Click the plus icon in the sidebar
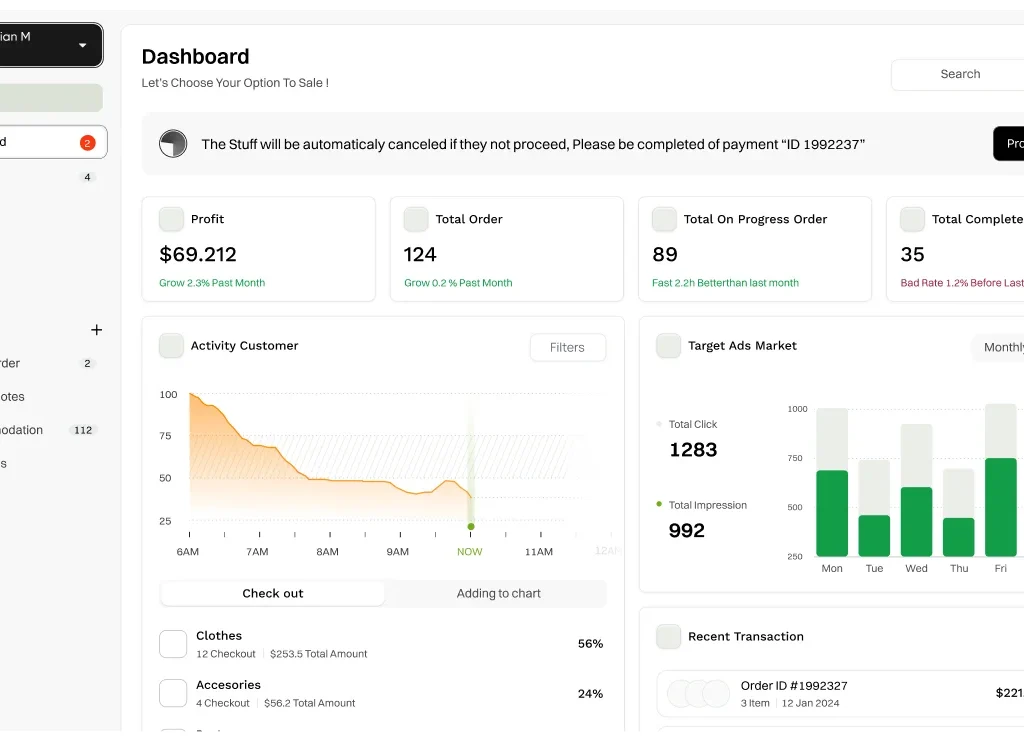The width and height of the screenshot is (1024, 742). click(97, 330)
